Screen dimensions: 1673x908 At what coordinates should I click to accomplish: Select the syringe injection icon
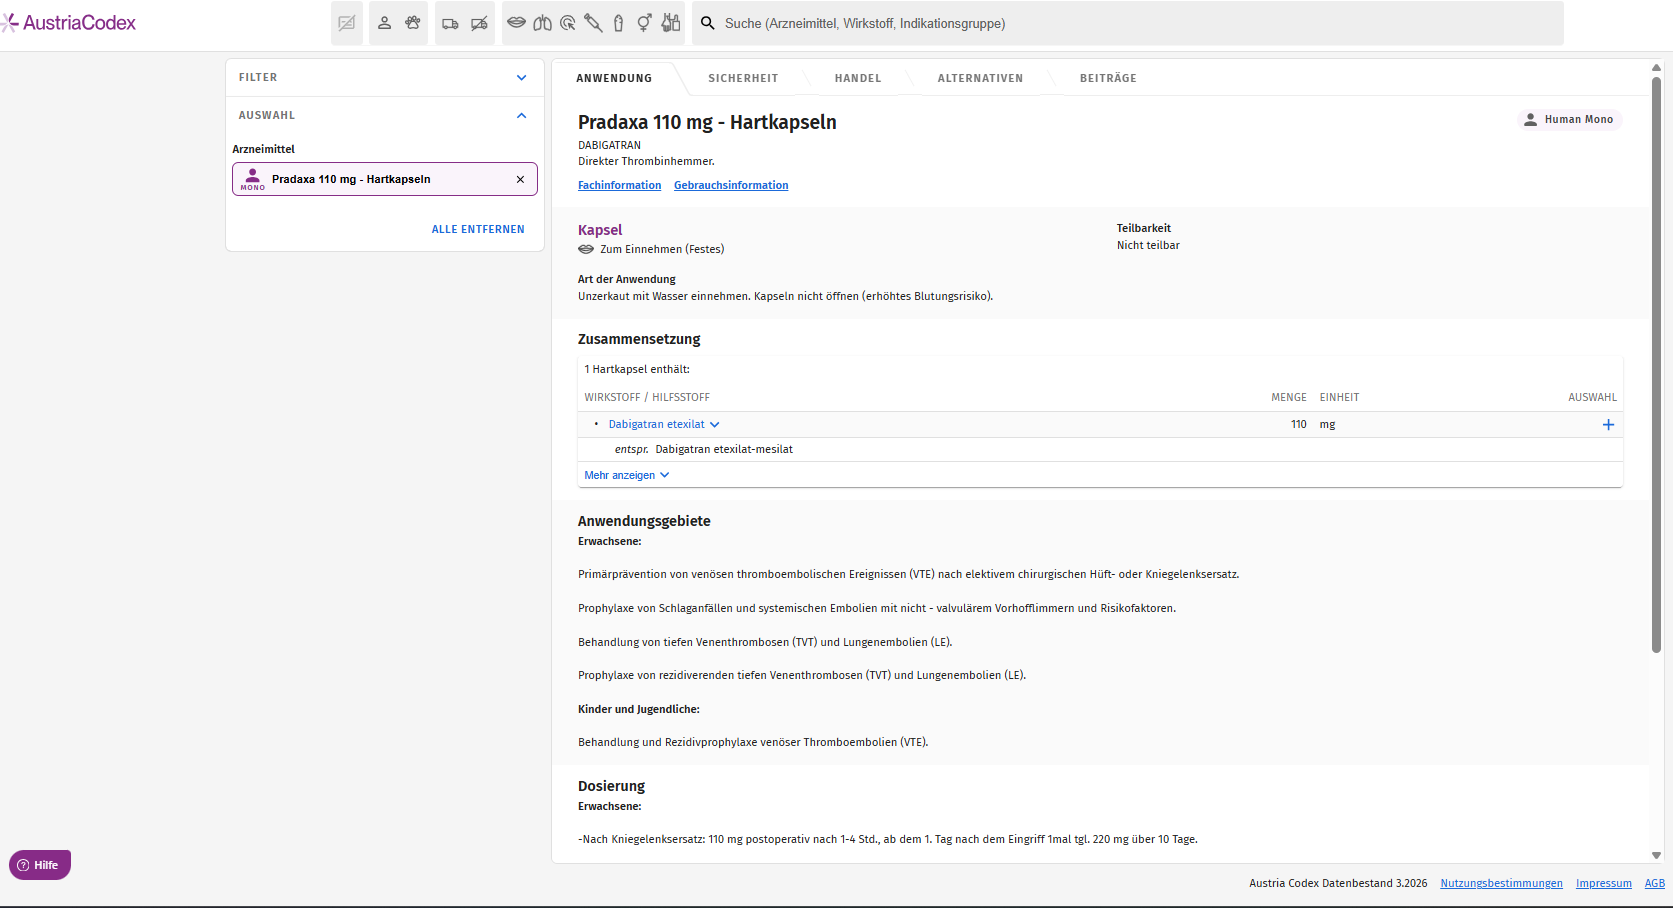pyautogui.click(x=593, y=23)
